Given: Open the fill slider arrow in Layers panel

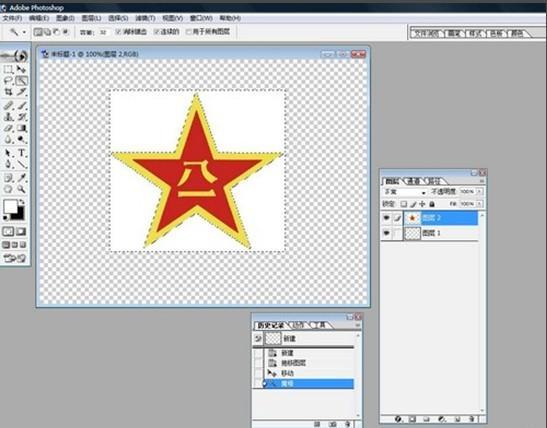Looking at the screenshot, I should [x=480, y=204].
